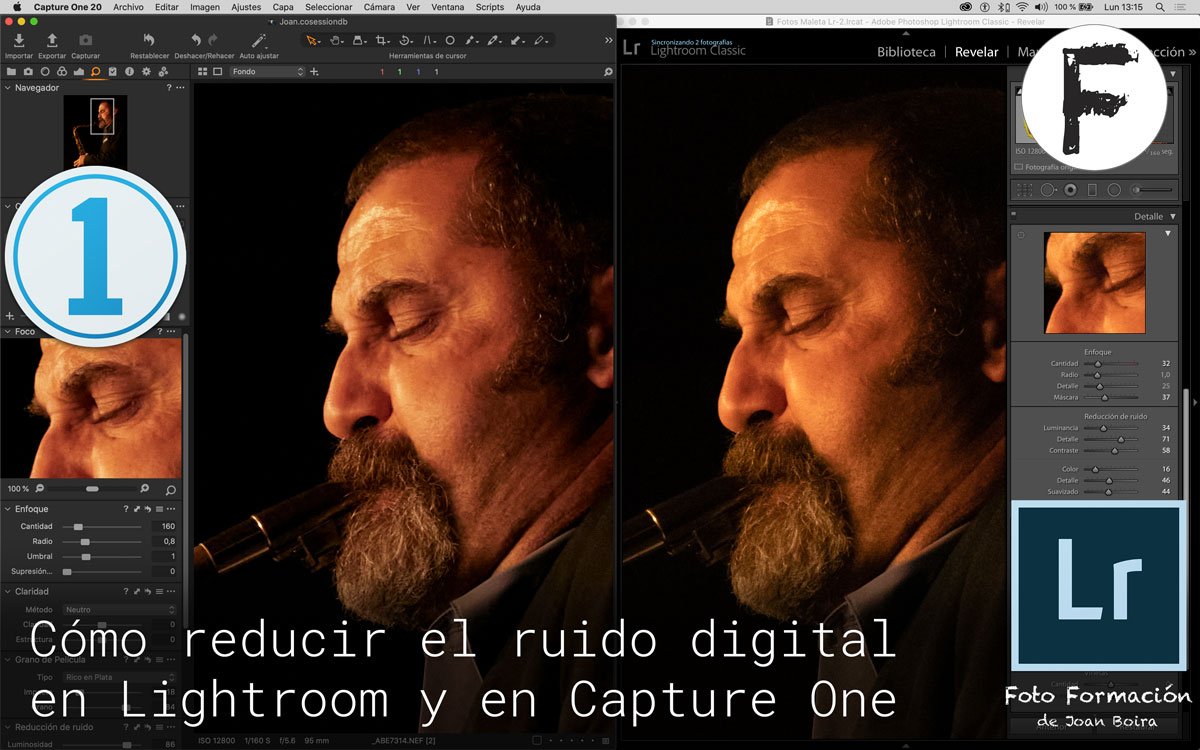1200x750 pixels.
Task: Select the orange pointer cursor tool
Action: point(312,40)
